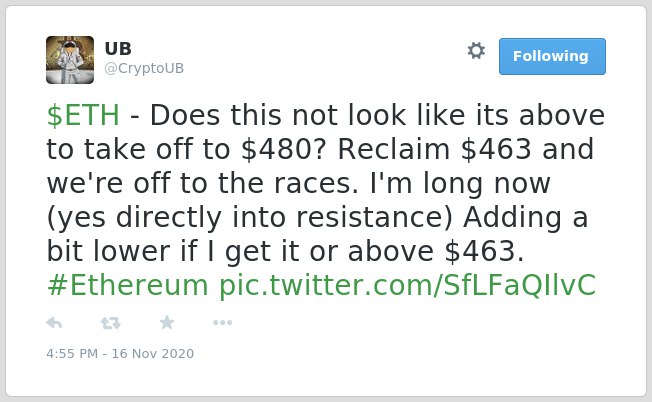Image resolution: width=652 pixels, height=402 pixels.
Task: Click 'bit lower if I get it' text
Action: [173, 252]
